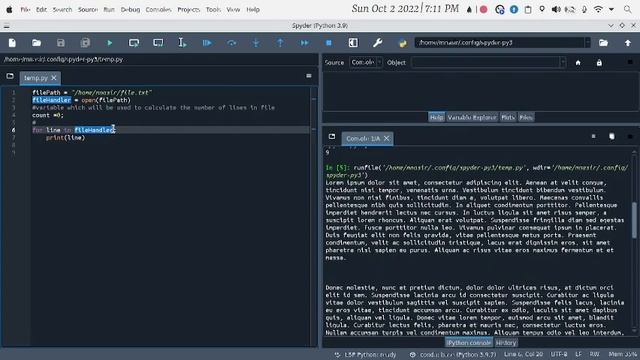This screenshot has width=640, height=360.
Task: Step over current line in debugger
Action: pos(231,43)
